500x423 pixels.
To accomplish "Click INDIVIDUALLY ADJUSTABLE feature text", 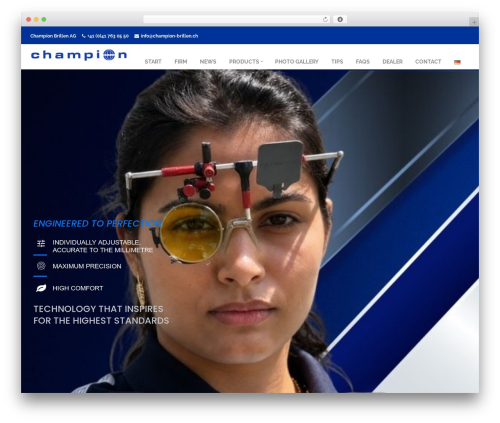I will 103,246.
